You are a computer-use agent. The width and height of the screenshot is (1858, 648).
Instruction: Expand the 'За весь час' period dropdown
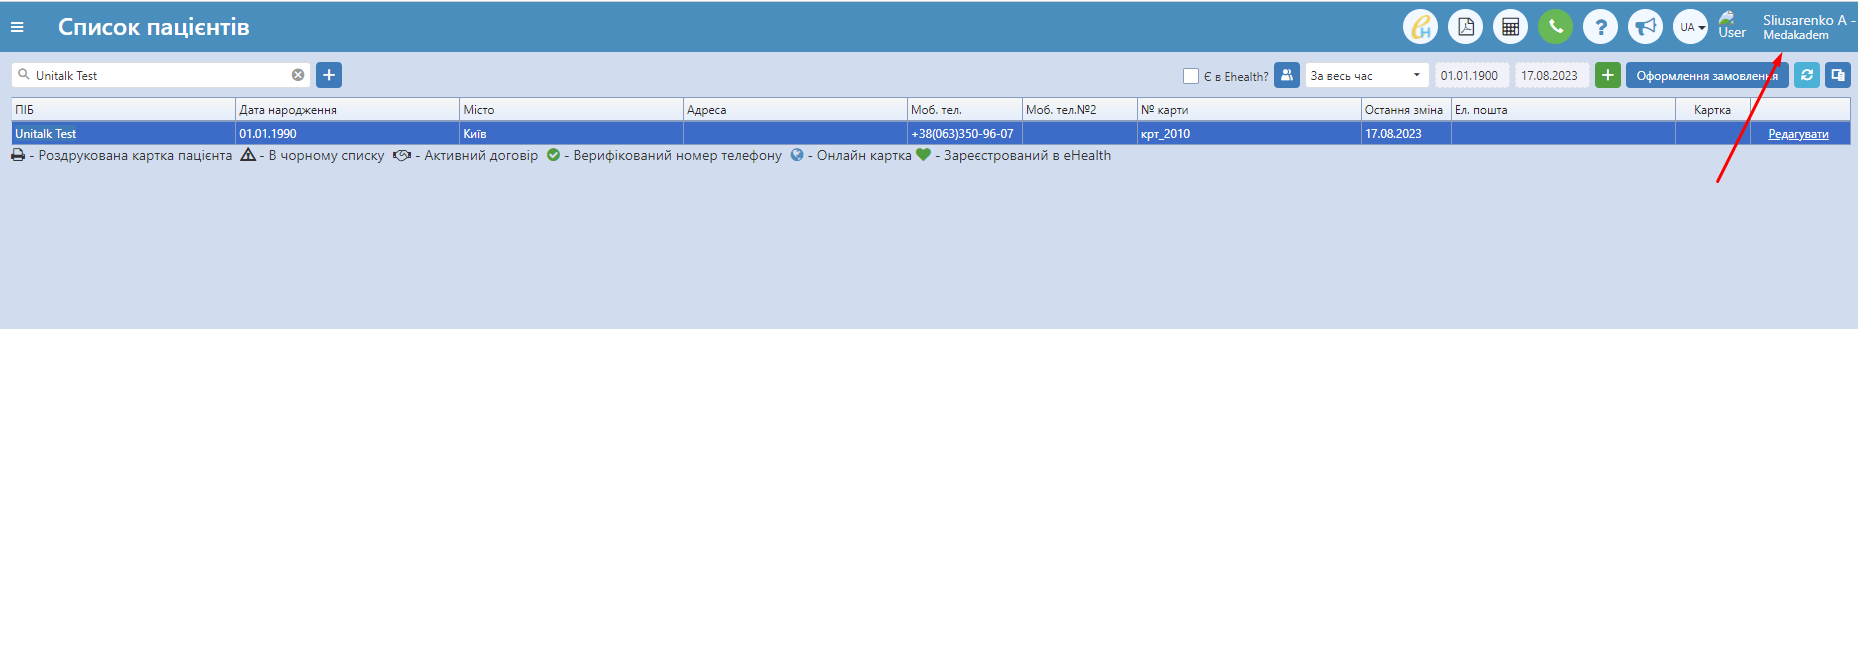(x=1366, y=75)
